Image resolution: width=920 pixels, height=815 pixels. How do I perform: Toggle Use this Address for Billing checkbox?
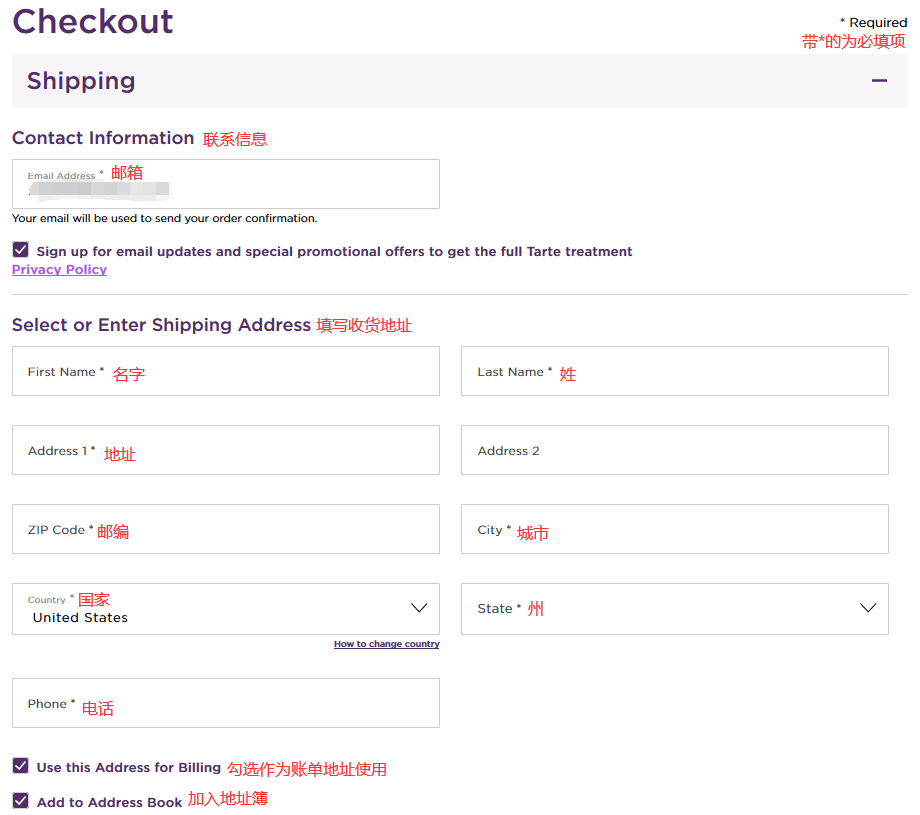click(x=21, y=766)
